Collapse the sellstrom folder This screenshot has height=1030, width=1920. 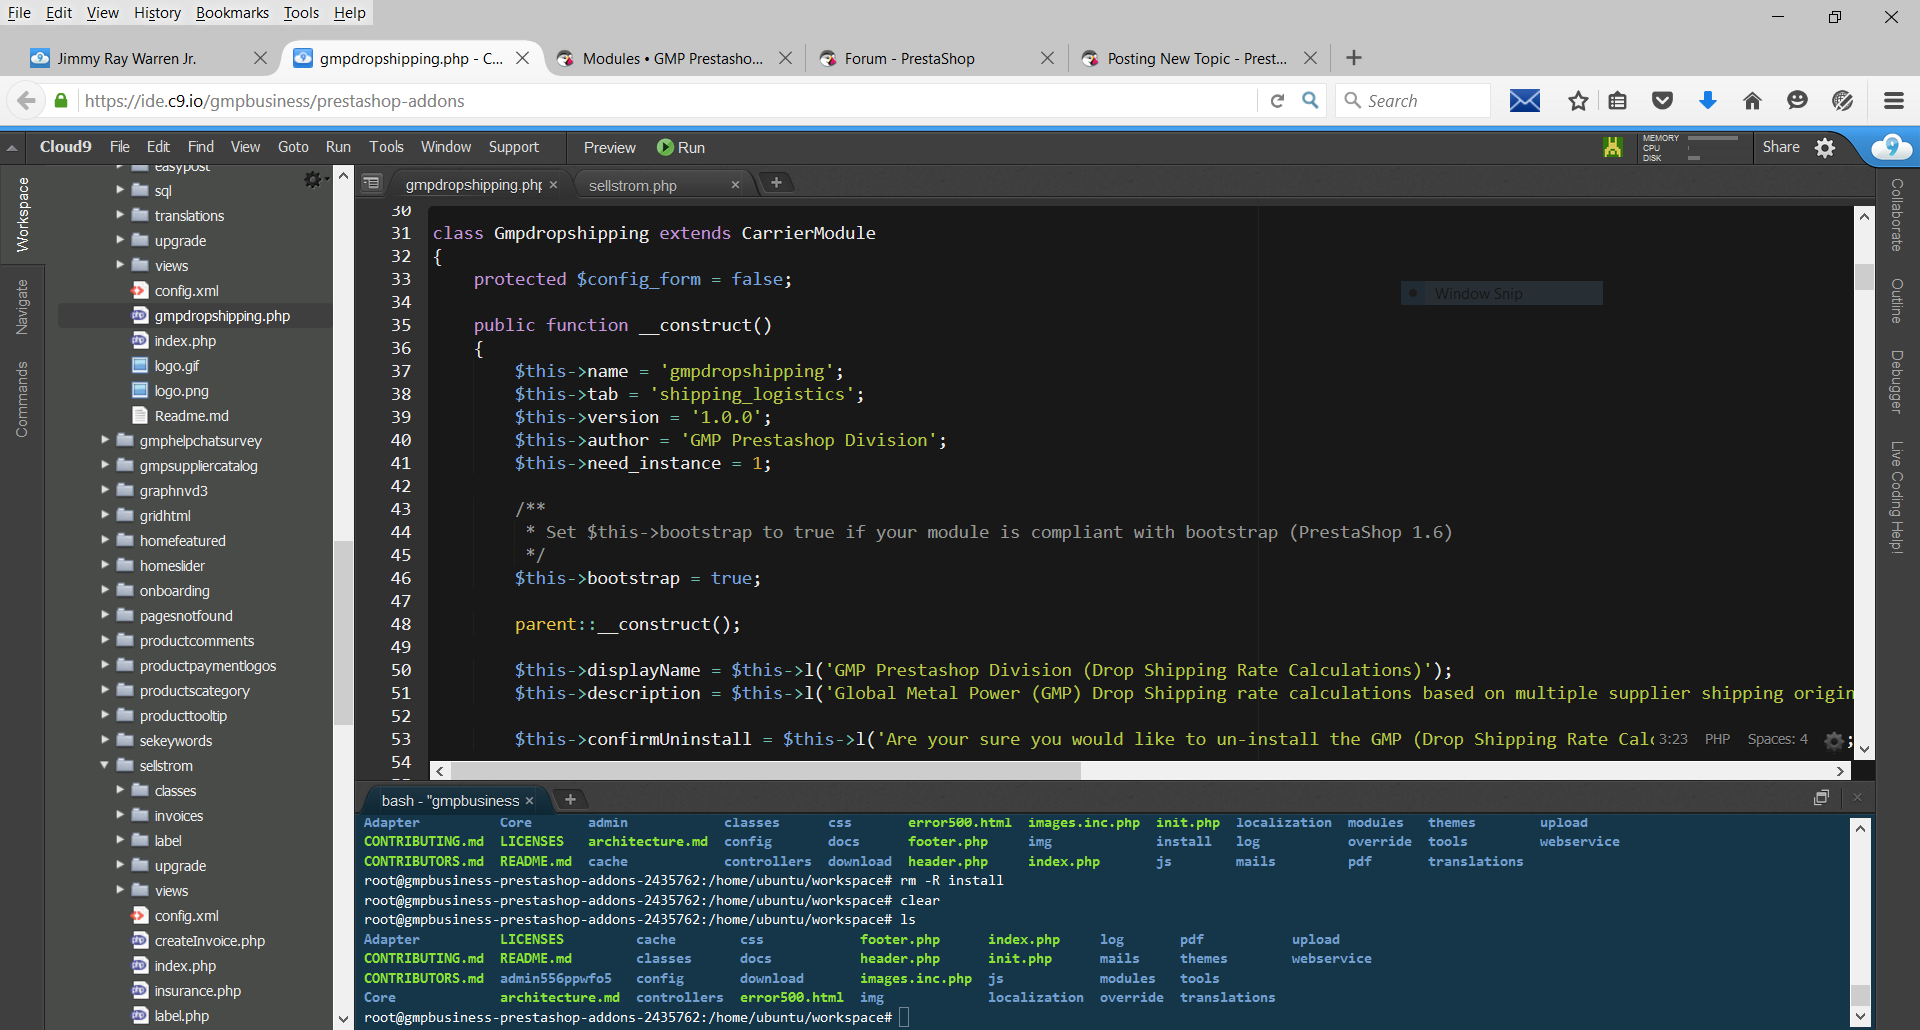(x=105, y=766)
